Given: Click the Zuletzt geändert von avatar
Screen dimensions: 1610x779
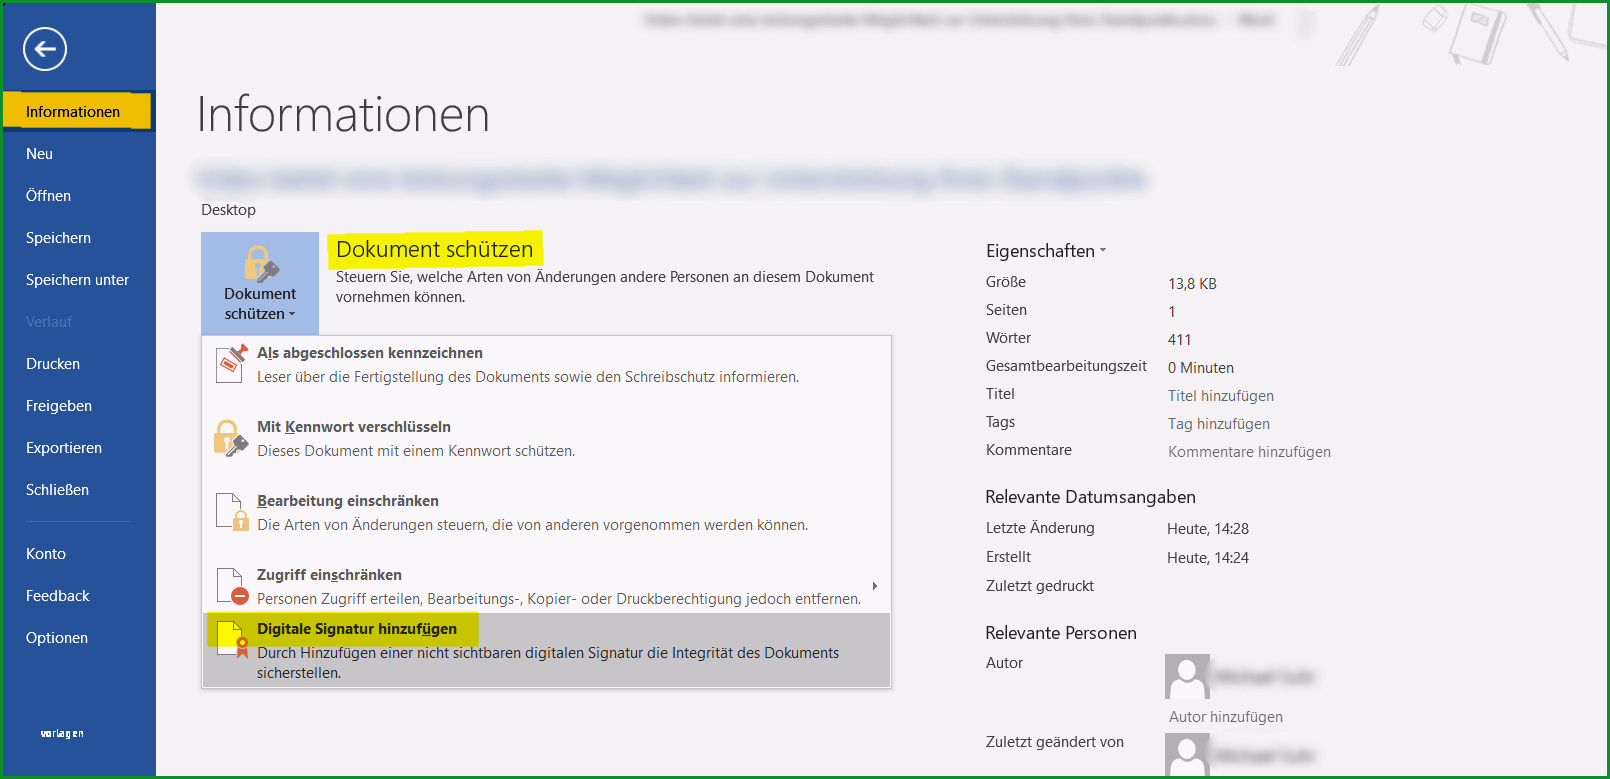Looking at the screenshot, I should pyautogui.click(x=1188, y=755).
